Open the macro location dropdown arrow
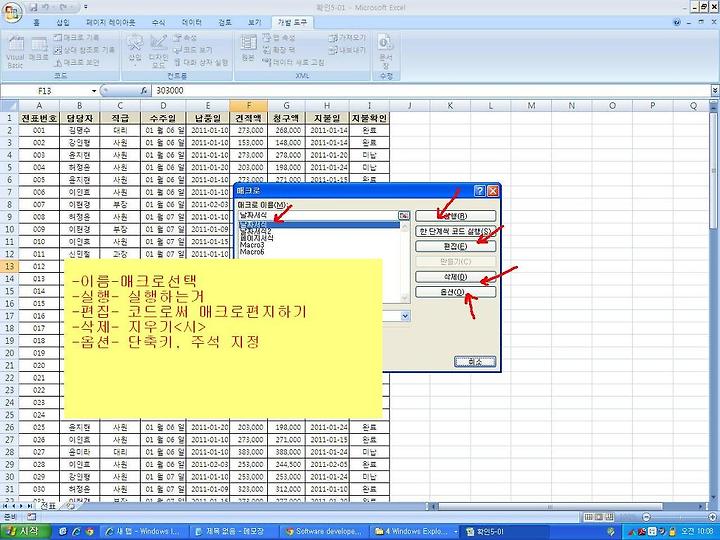Viewport: 720px width, 540px height. click(x=405, y=316)
